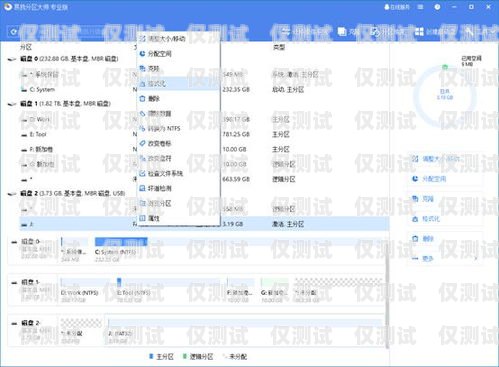Click the trash icon beside context-menu 删除

pyautogui.click(x=142, y=99)
